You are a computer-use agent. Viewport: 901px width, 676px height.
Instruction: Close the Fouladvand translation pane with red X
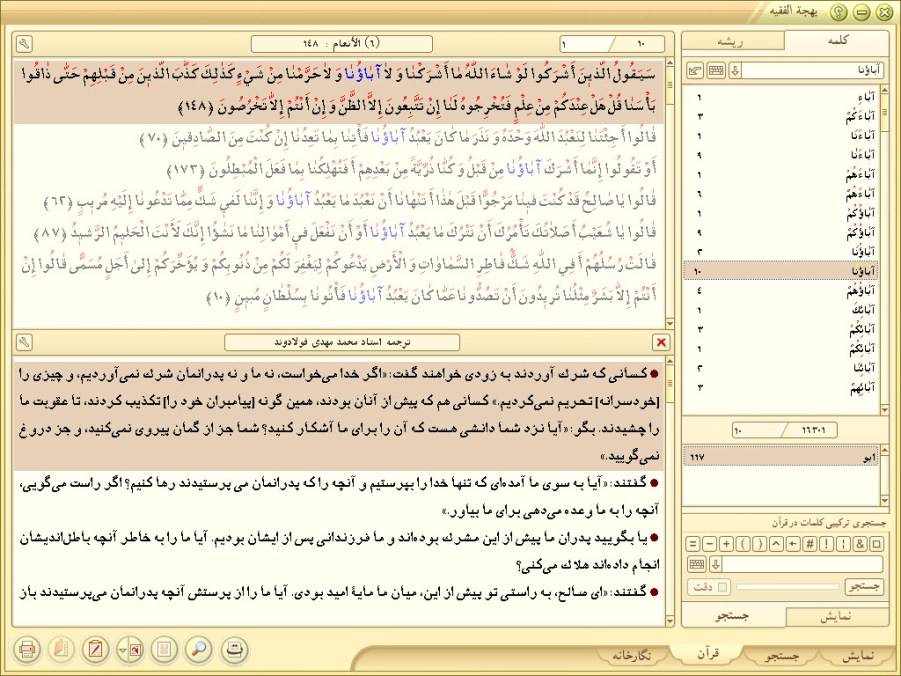point(661,342)
